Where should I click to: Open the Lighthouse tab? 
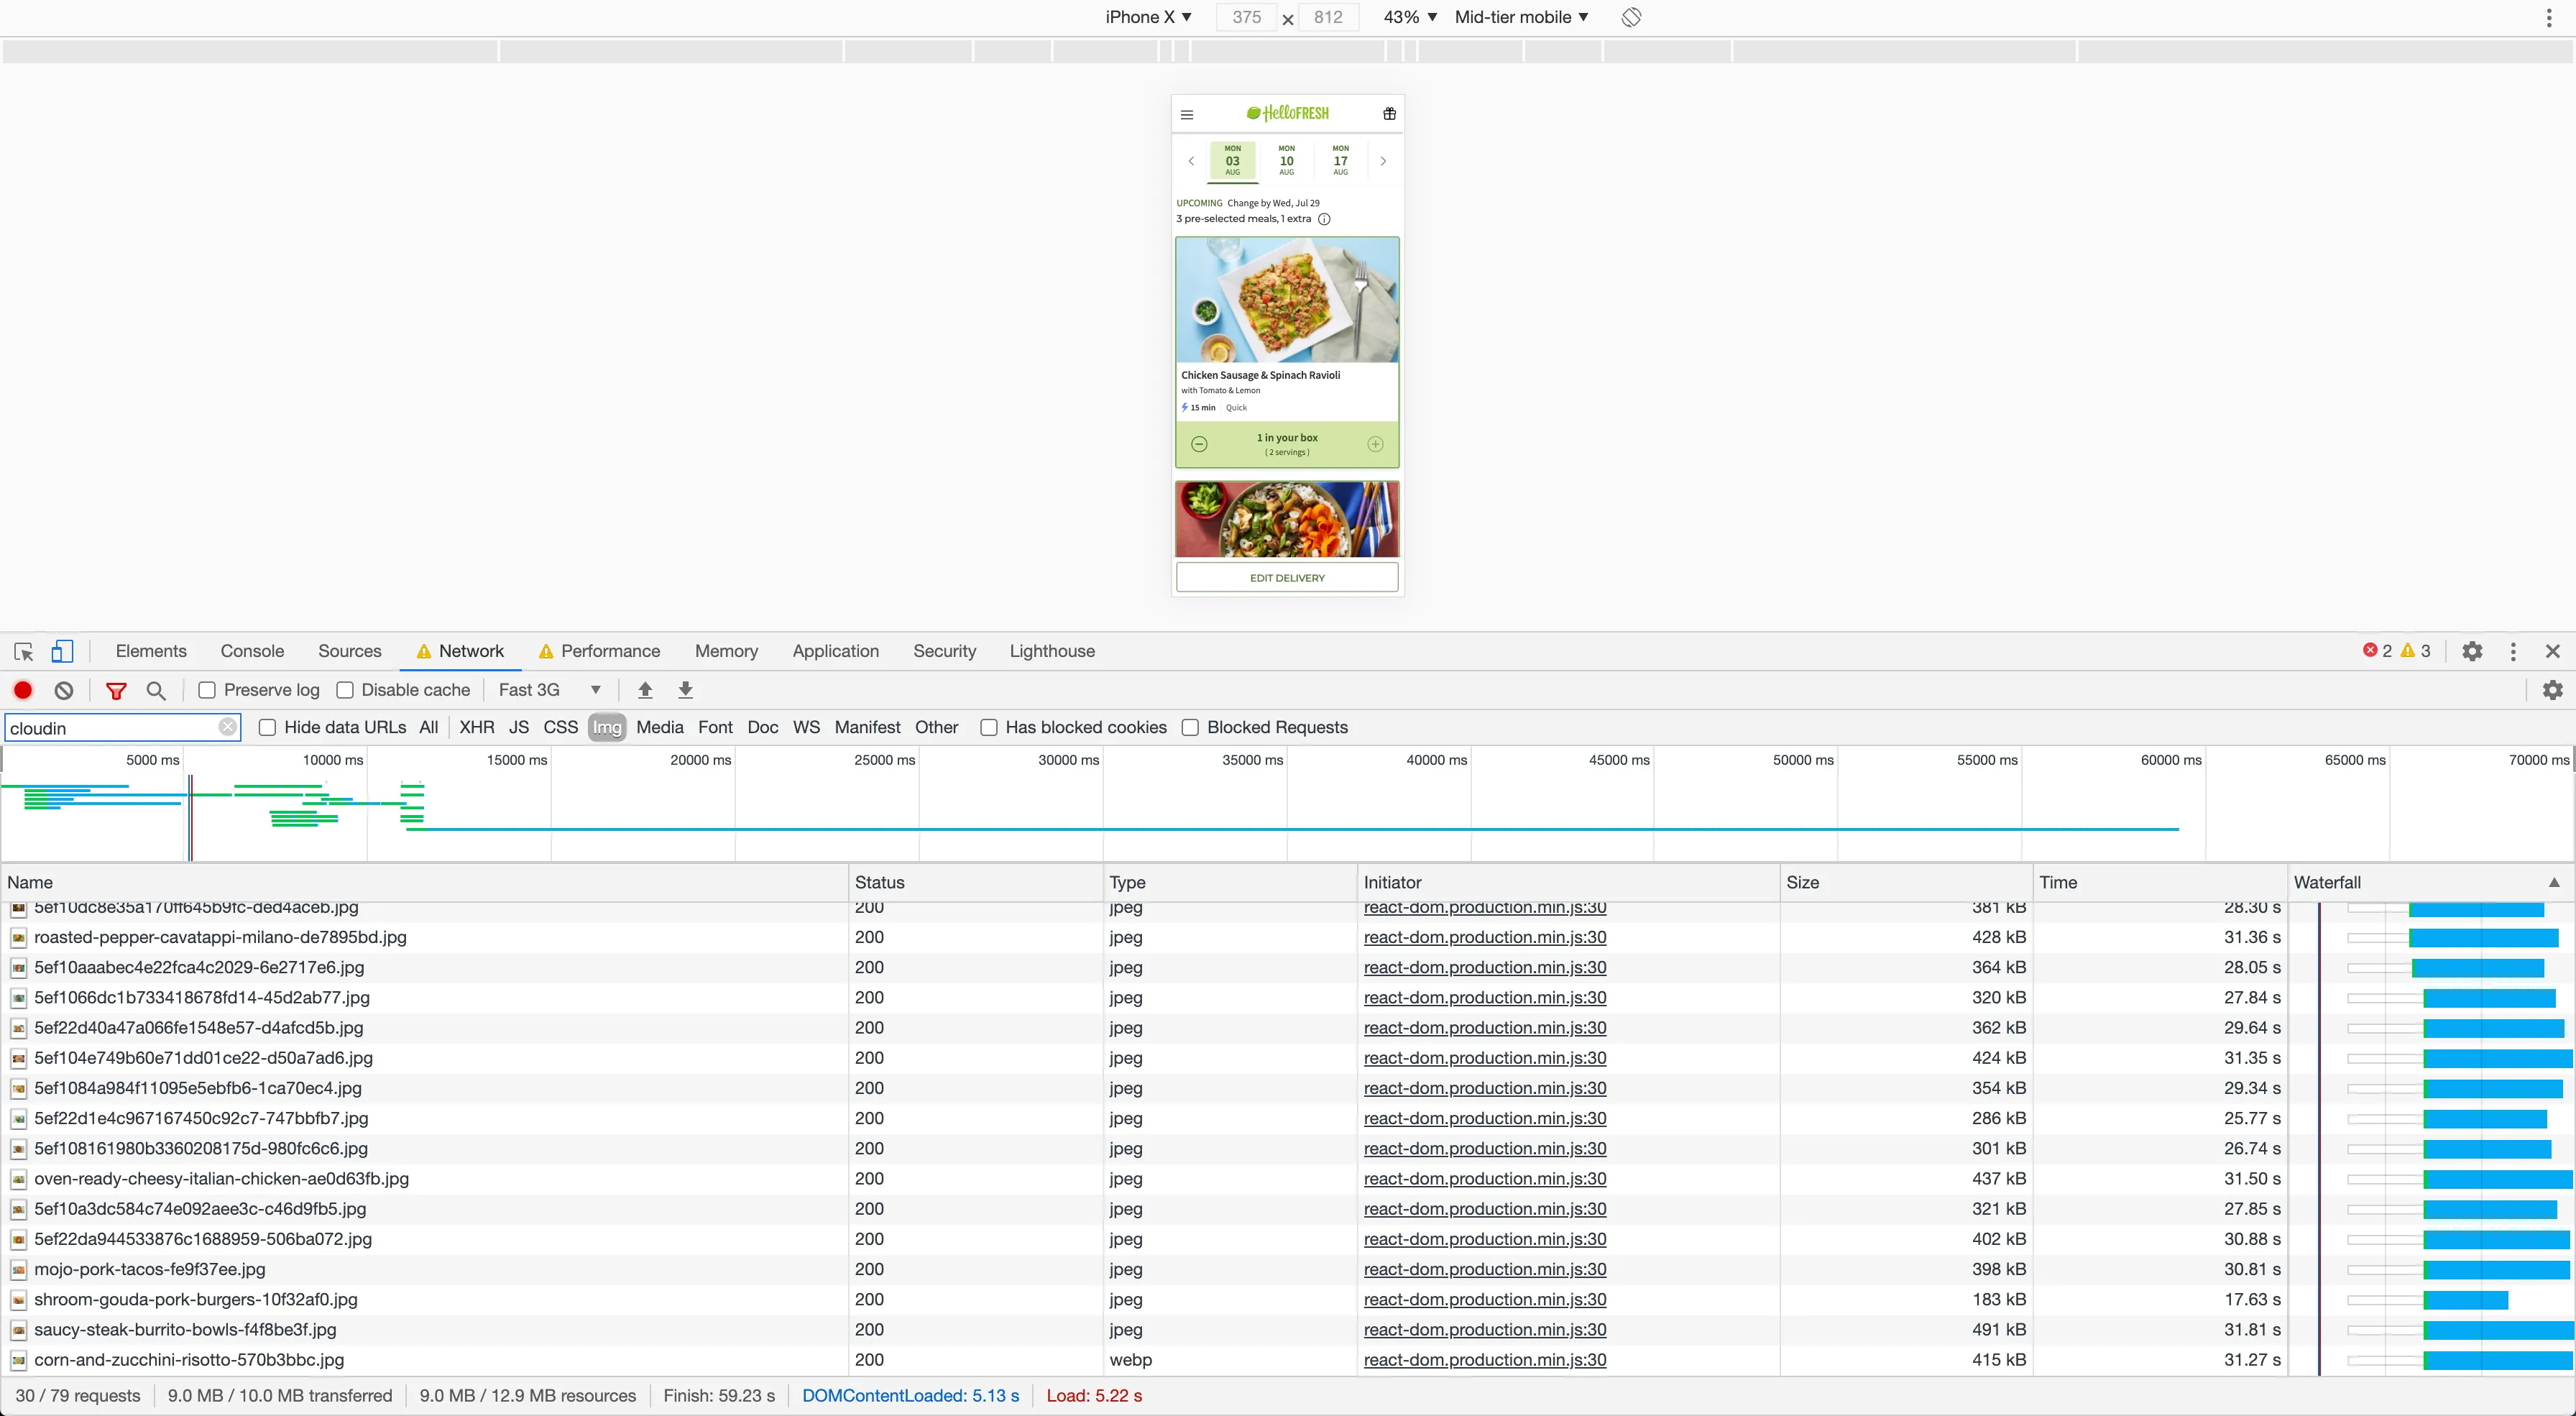pyautogui.click(x=1051, y=651)
